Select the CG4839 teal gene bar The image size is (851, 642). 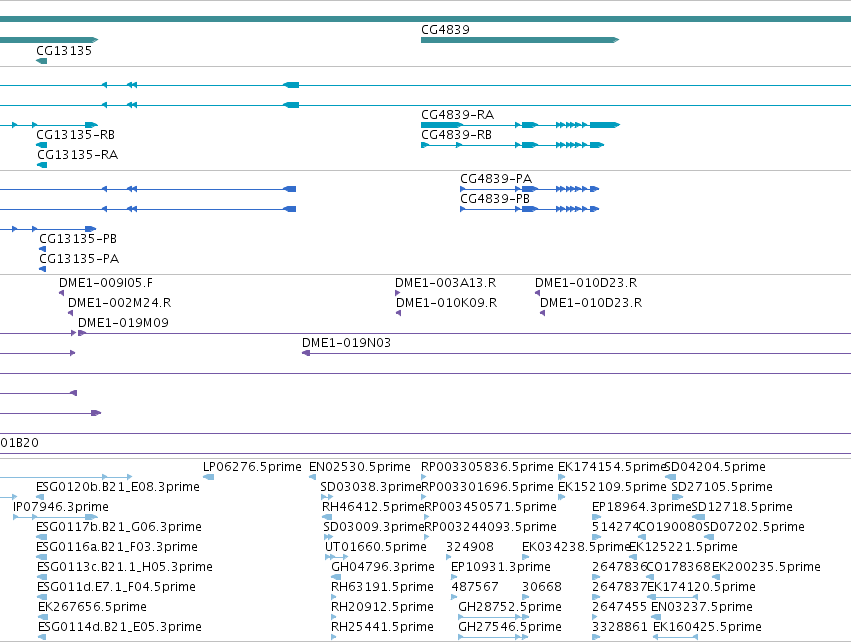pyautogui.click(x=520, y=40)
